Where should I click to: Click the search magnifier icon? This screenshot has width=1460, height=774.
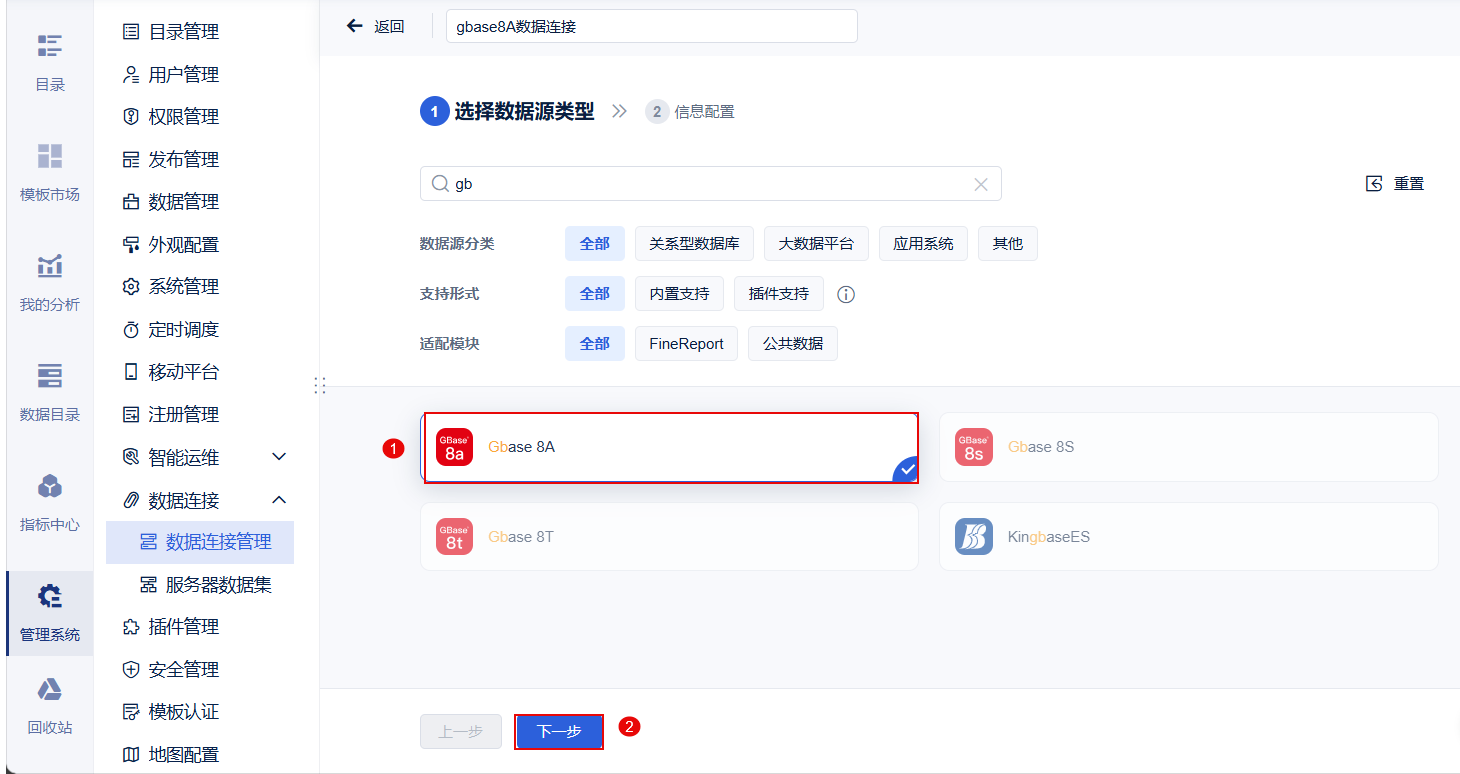pyautogui.click(x=439, y=184)
